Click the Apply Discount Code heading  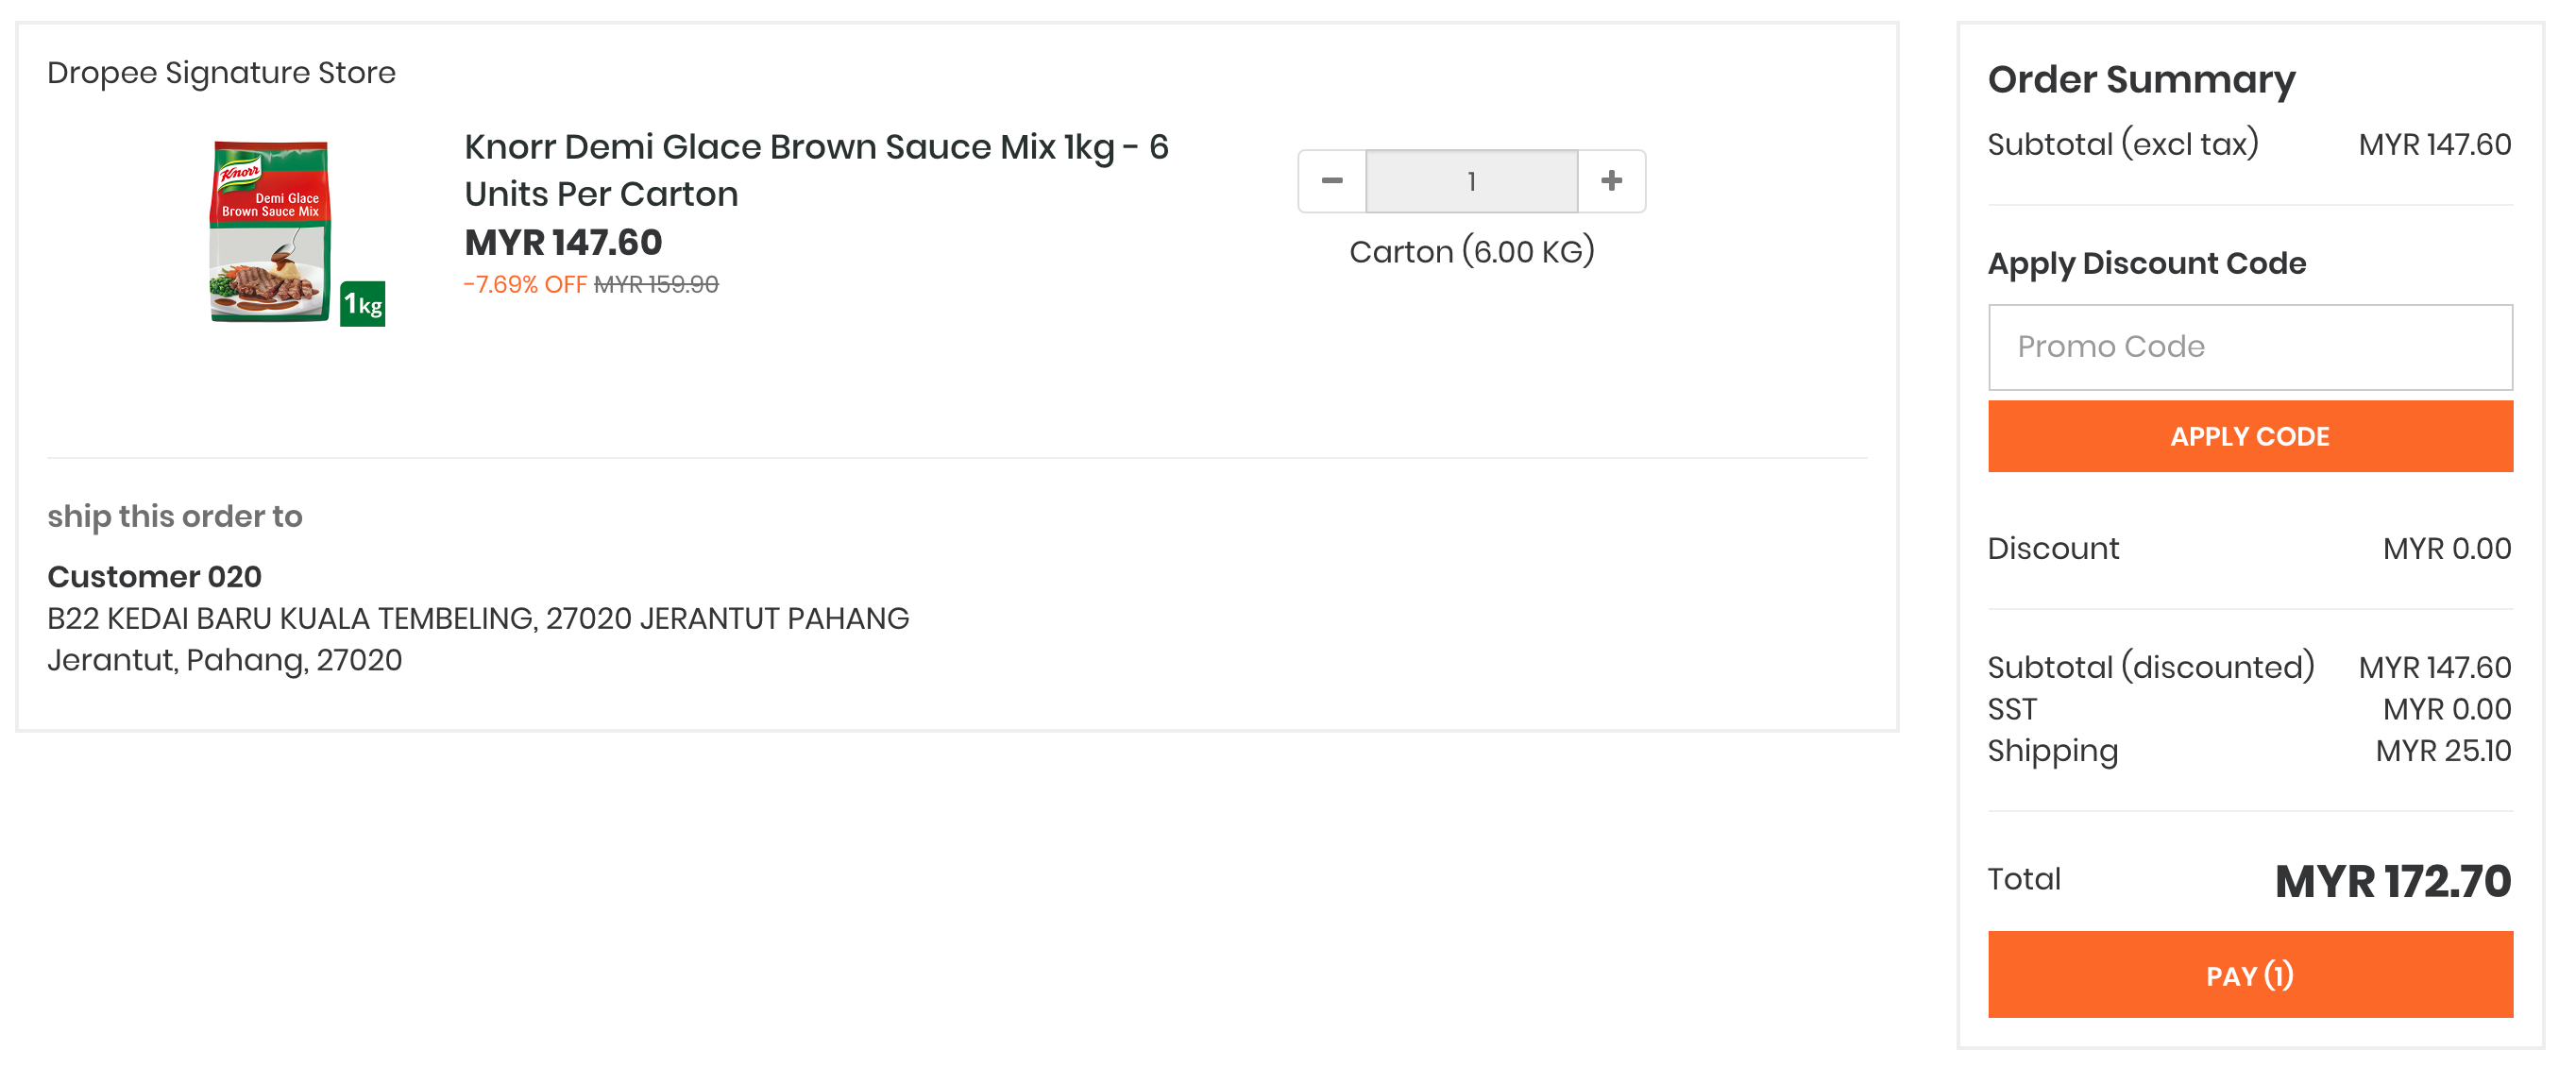[2146, 263]
